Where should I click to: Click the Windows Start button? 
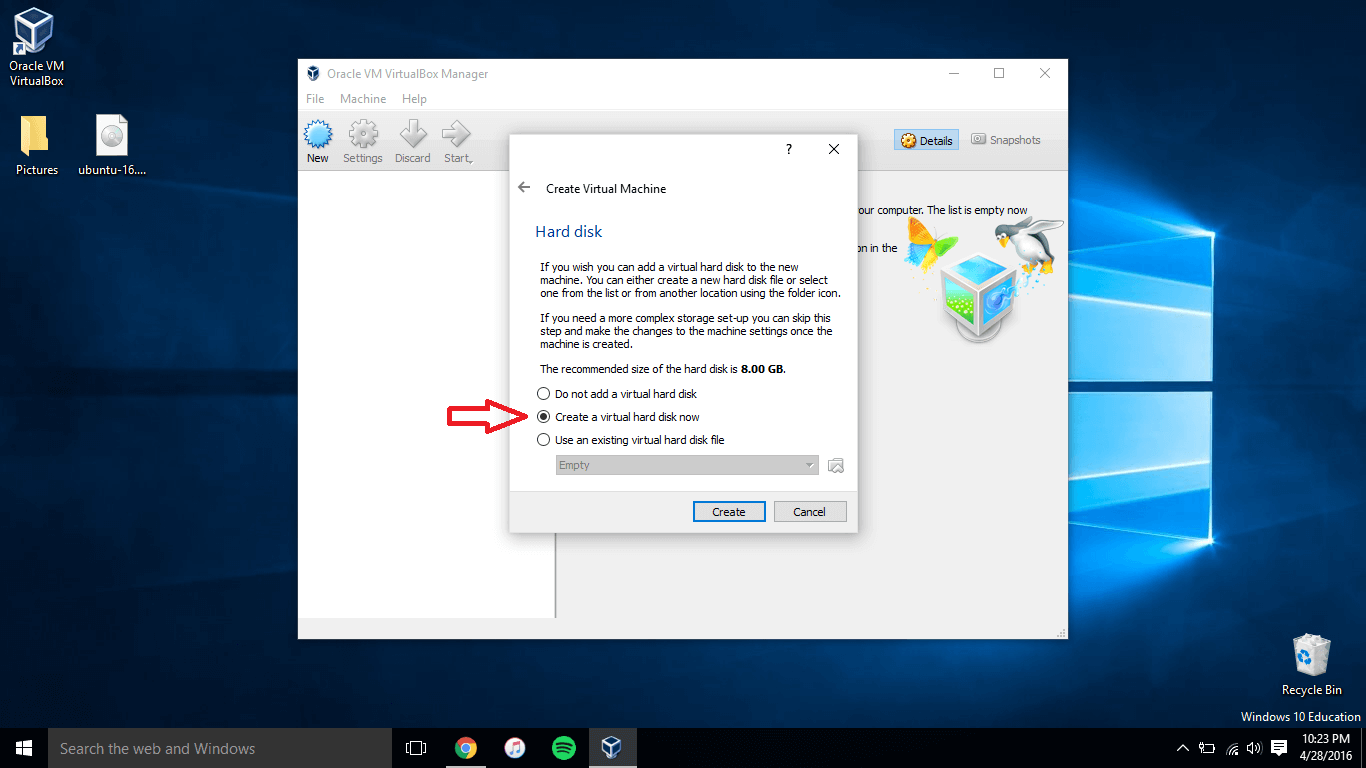[x=24, y=748]
